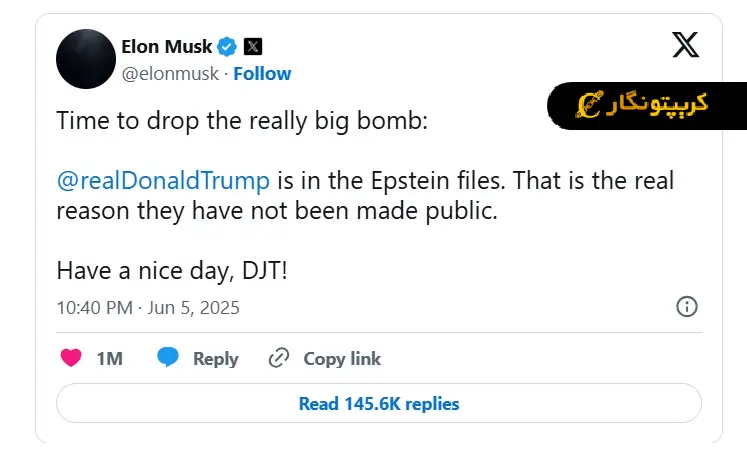The height and width of the screenshot is (459, 747).
Task: Like the post with the pink heart icon
Action: pyautogui.click(x=71, y=358)
